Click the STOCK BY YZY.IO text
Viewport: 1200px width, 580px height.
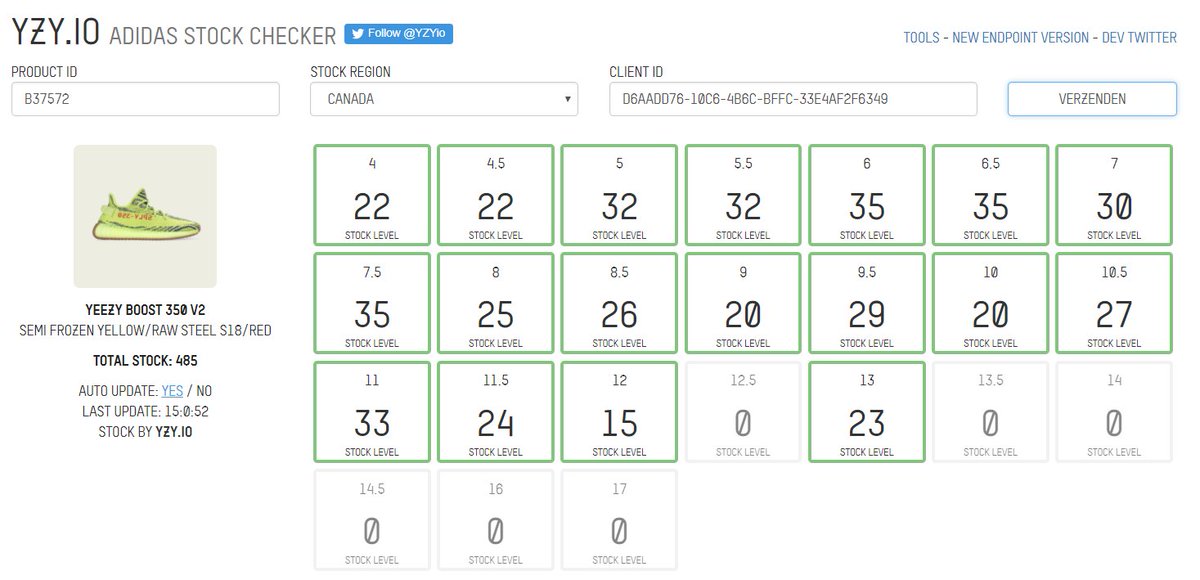[145, 431]
